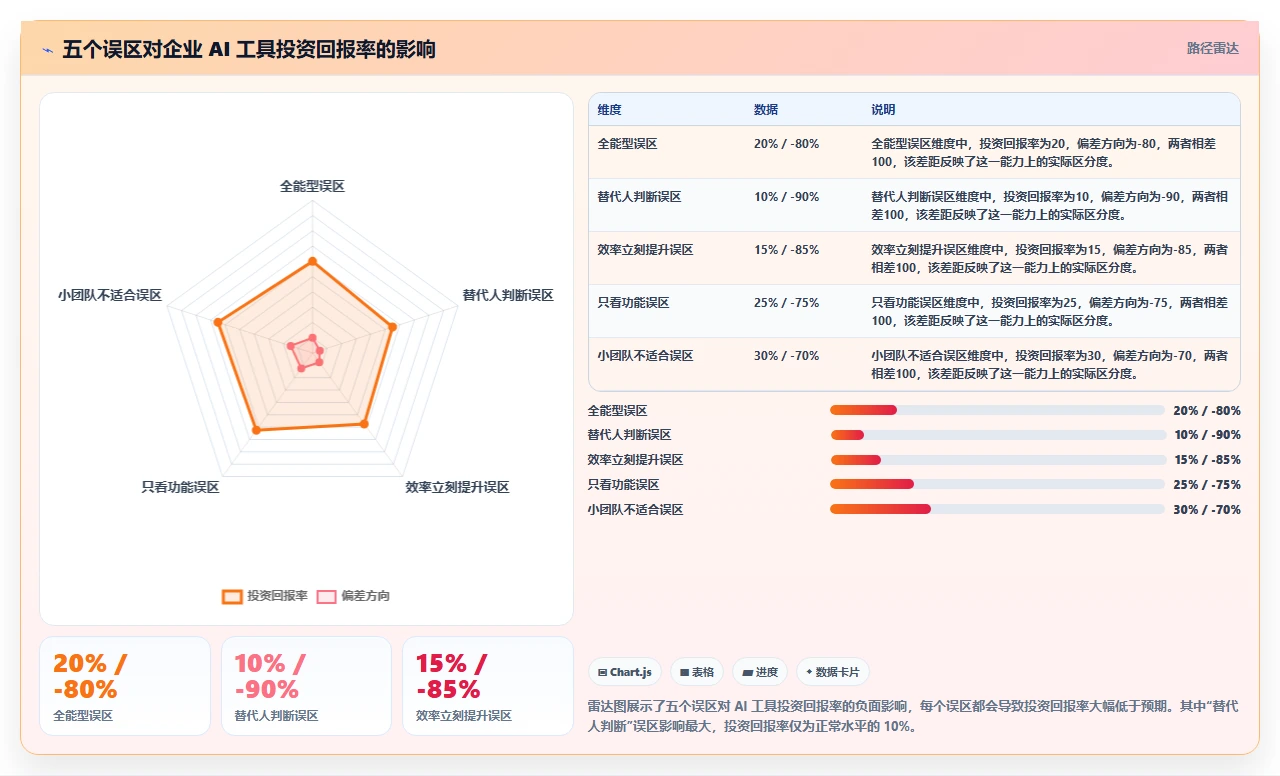The height and width of the screenshot is (776, 1280).
Task: Click the 替代人判断误区 radar axis label
Action: click(508, 295)
